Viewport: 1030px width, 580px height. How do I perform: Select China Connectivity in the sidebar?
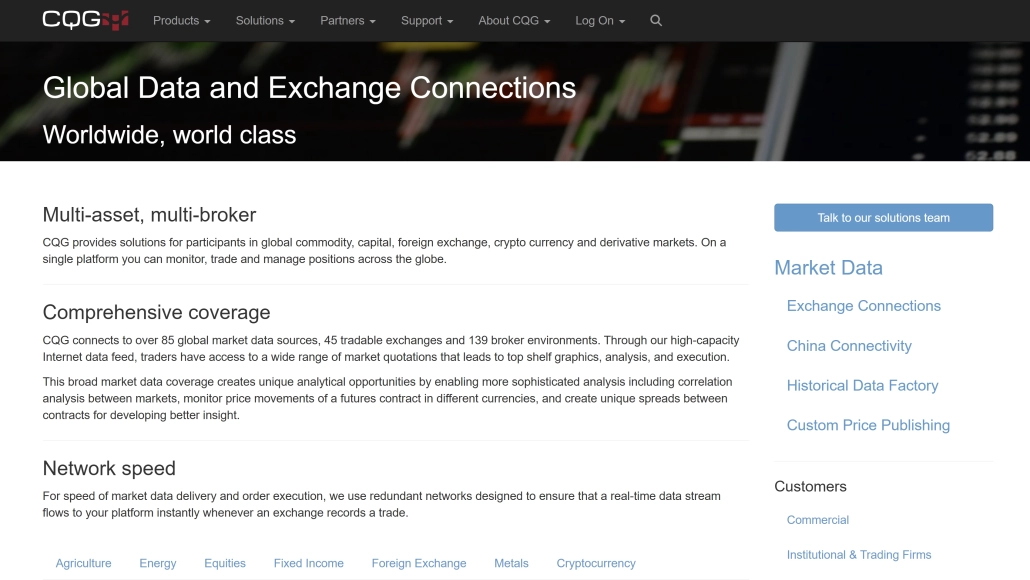(x=848, y=346)
